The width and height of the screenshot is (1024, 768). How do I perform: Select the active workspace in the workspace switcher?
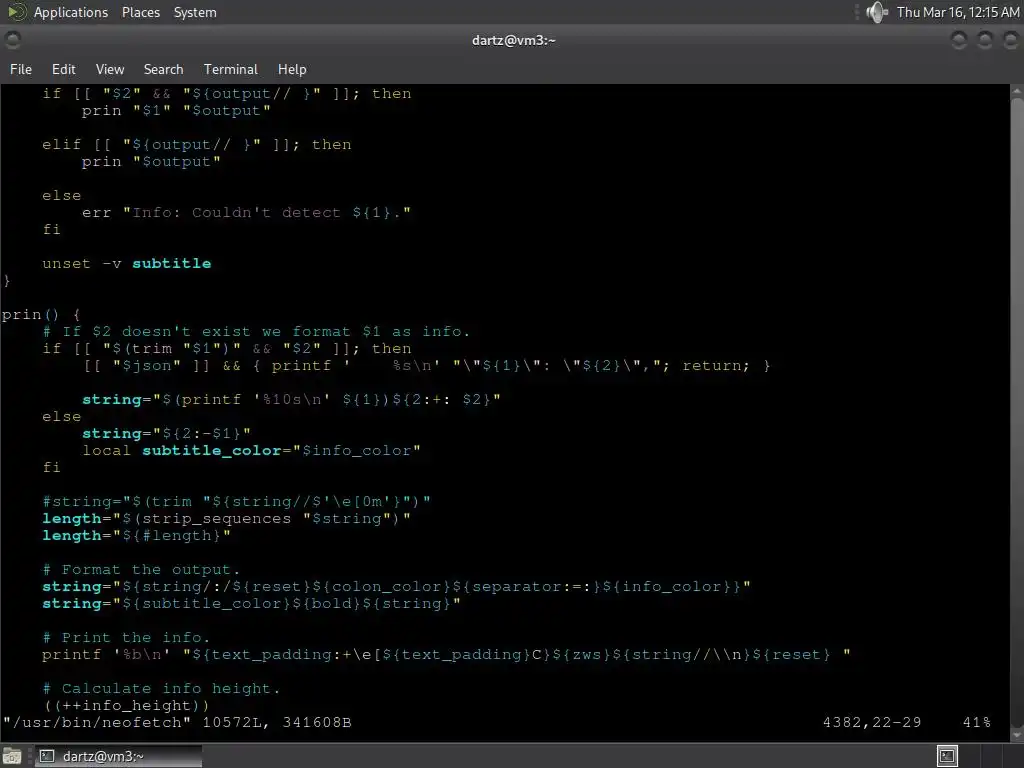click(947, 756)
